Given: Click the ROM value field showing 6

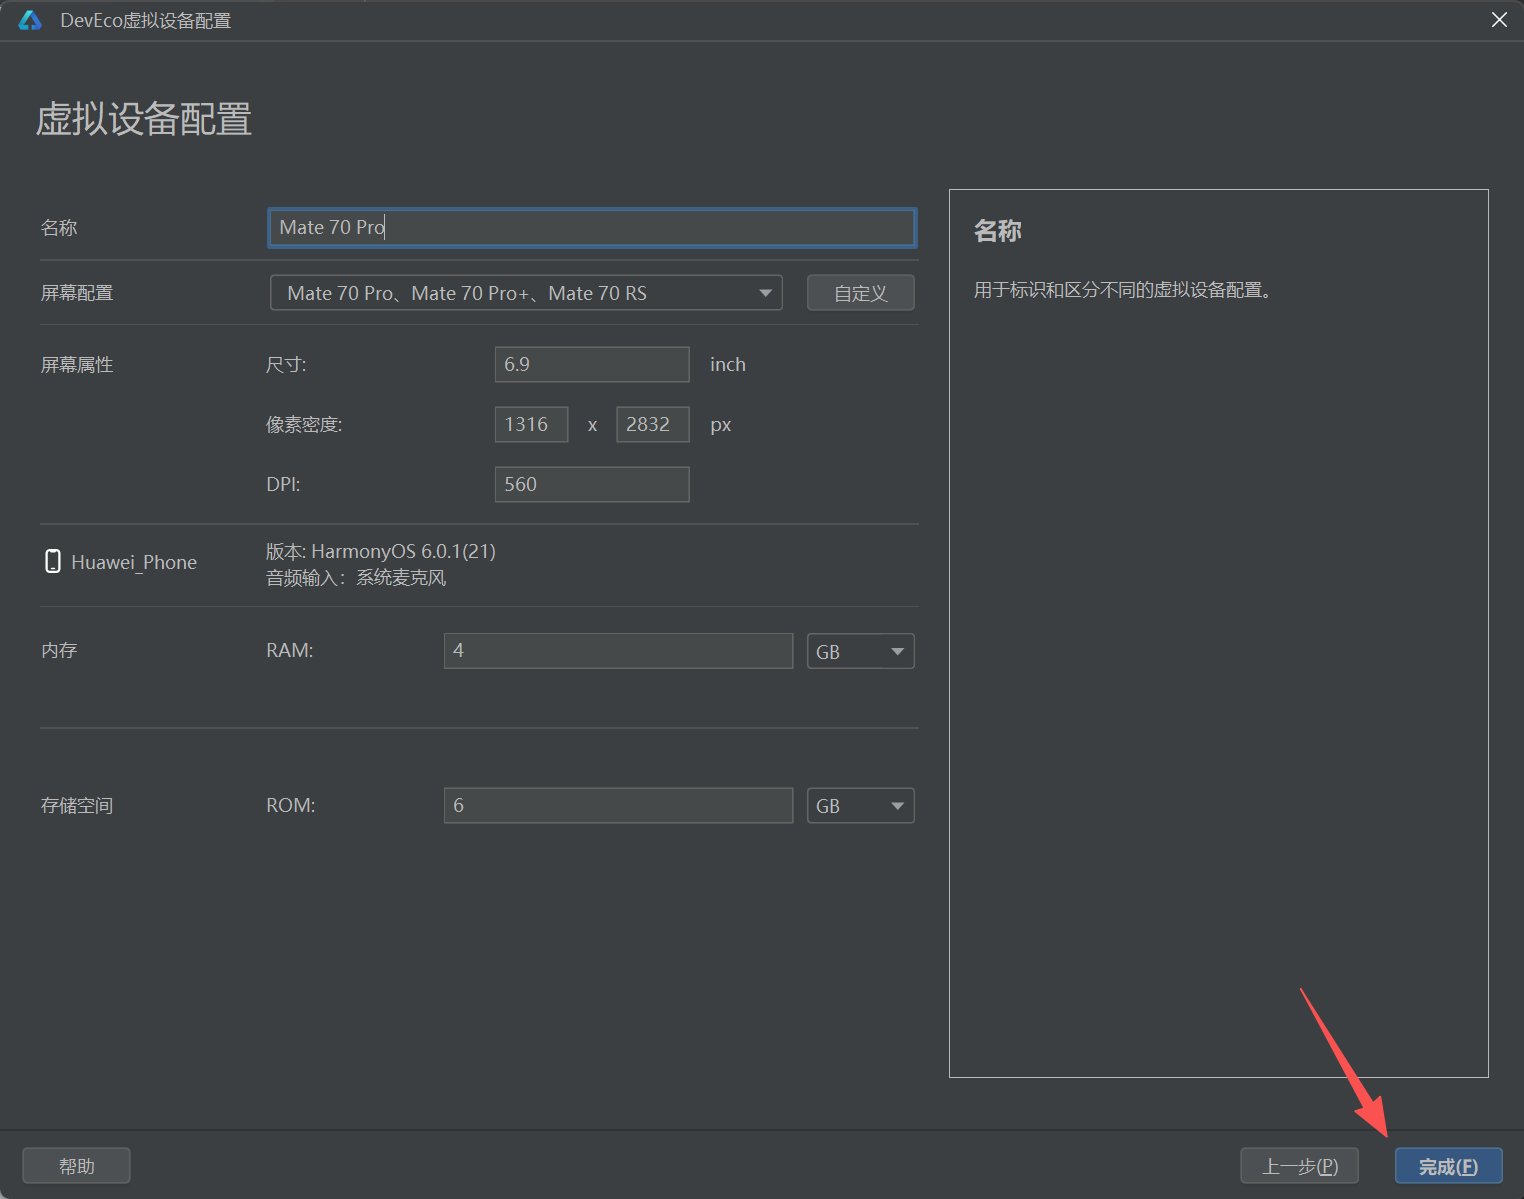Looking at the screenshot, I should [618, 806].
